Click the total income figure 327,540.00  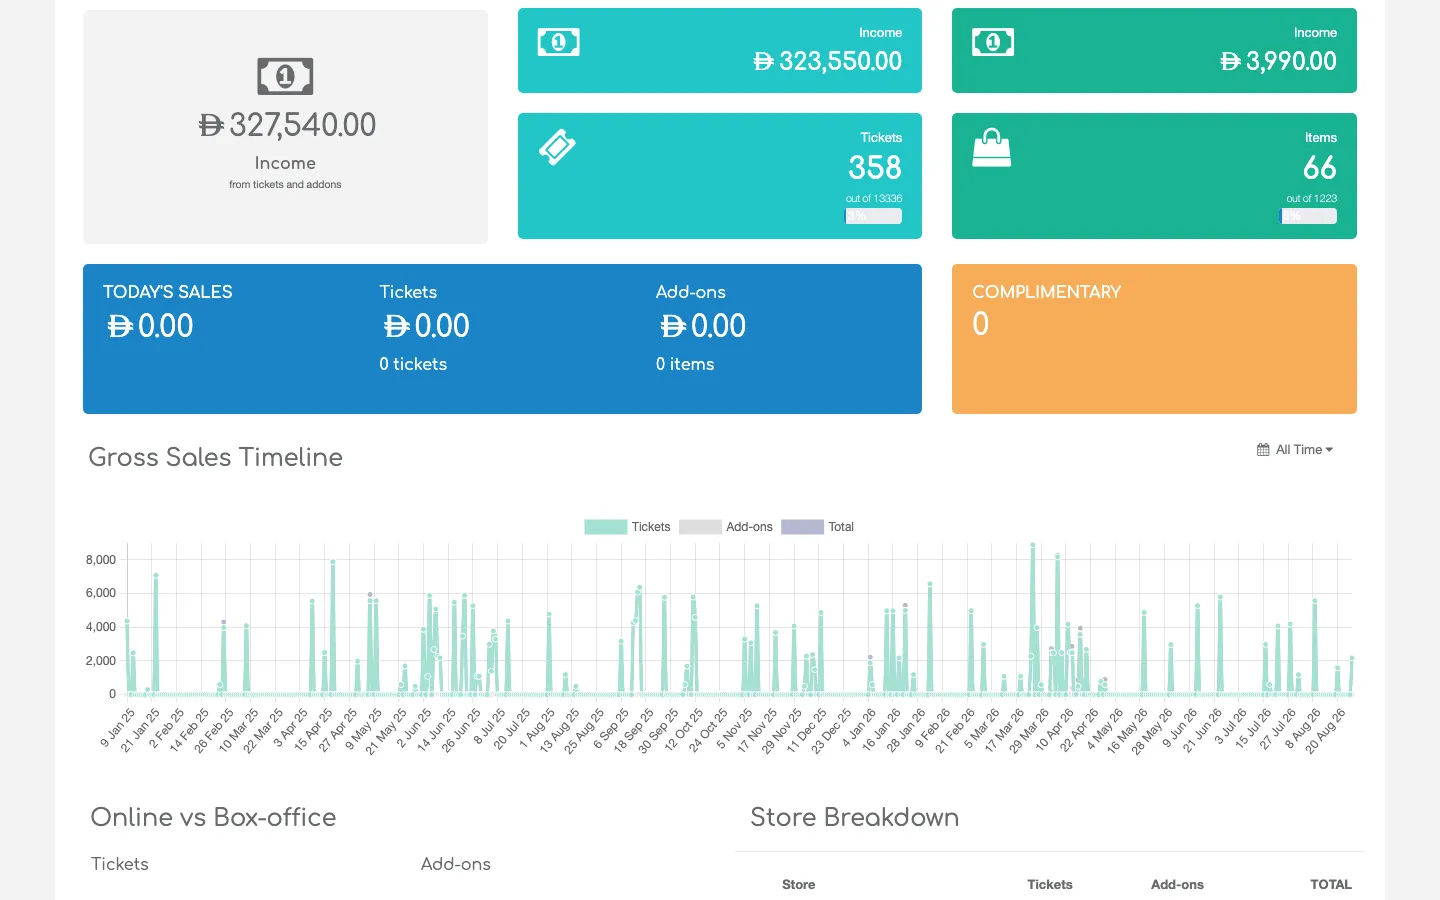coord(287,125)
